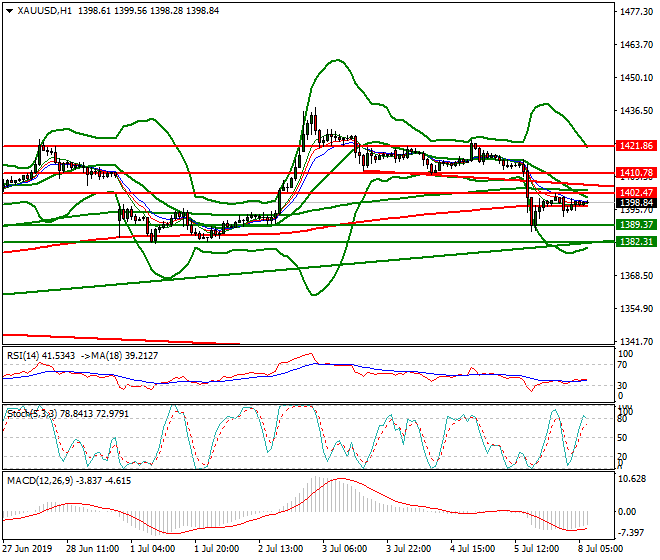Select the 1402.47 red price level label
The image size is (660, 560).
(x=636, y=193)
